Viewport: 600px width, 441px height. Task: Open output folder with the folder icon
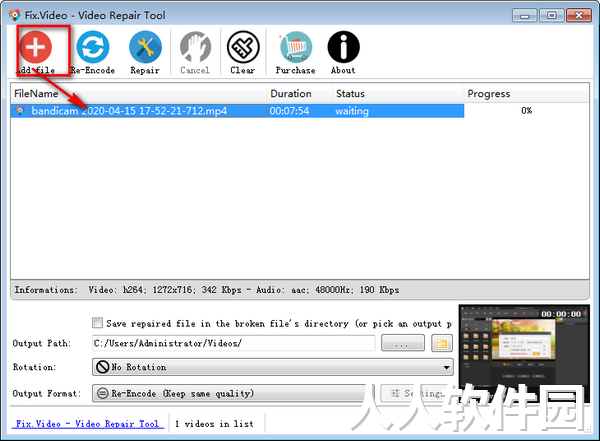(x=442, y=343)
